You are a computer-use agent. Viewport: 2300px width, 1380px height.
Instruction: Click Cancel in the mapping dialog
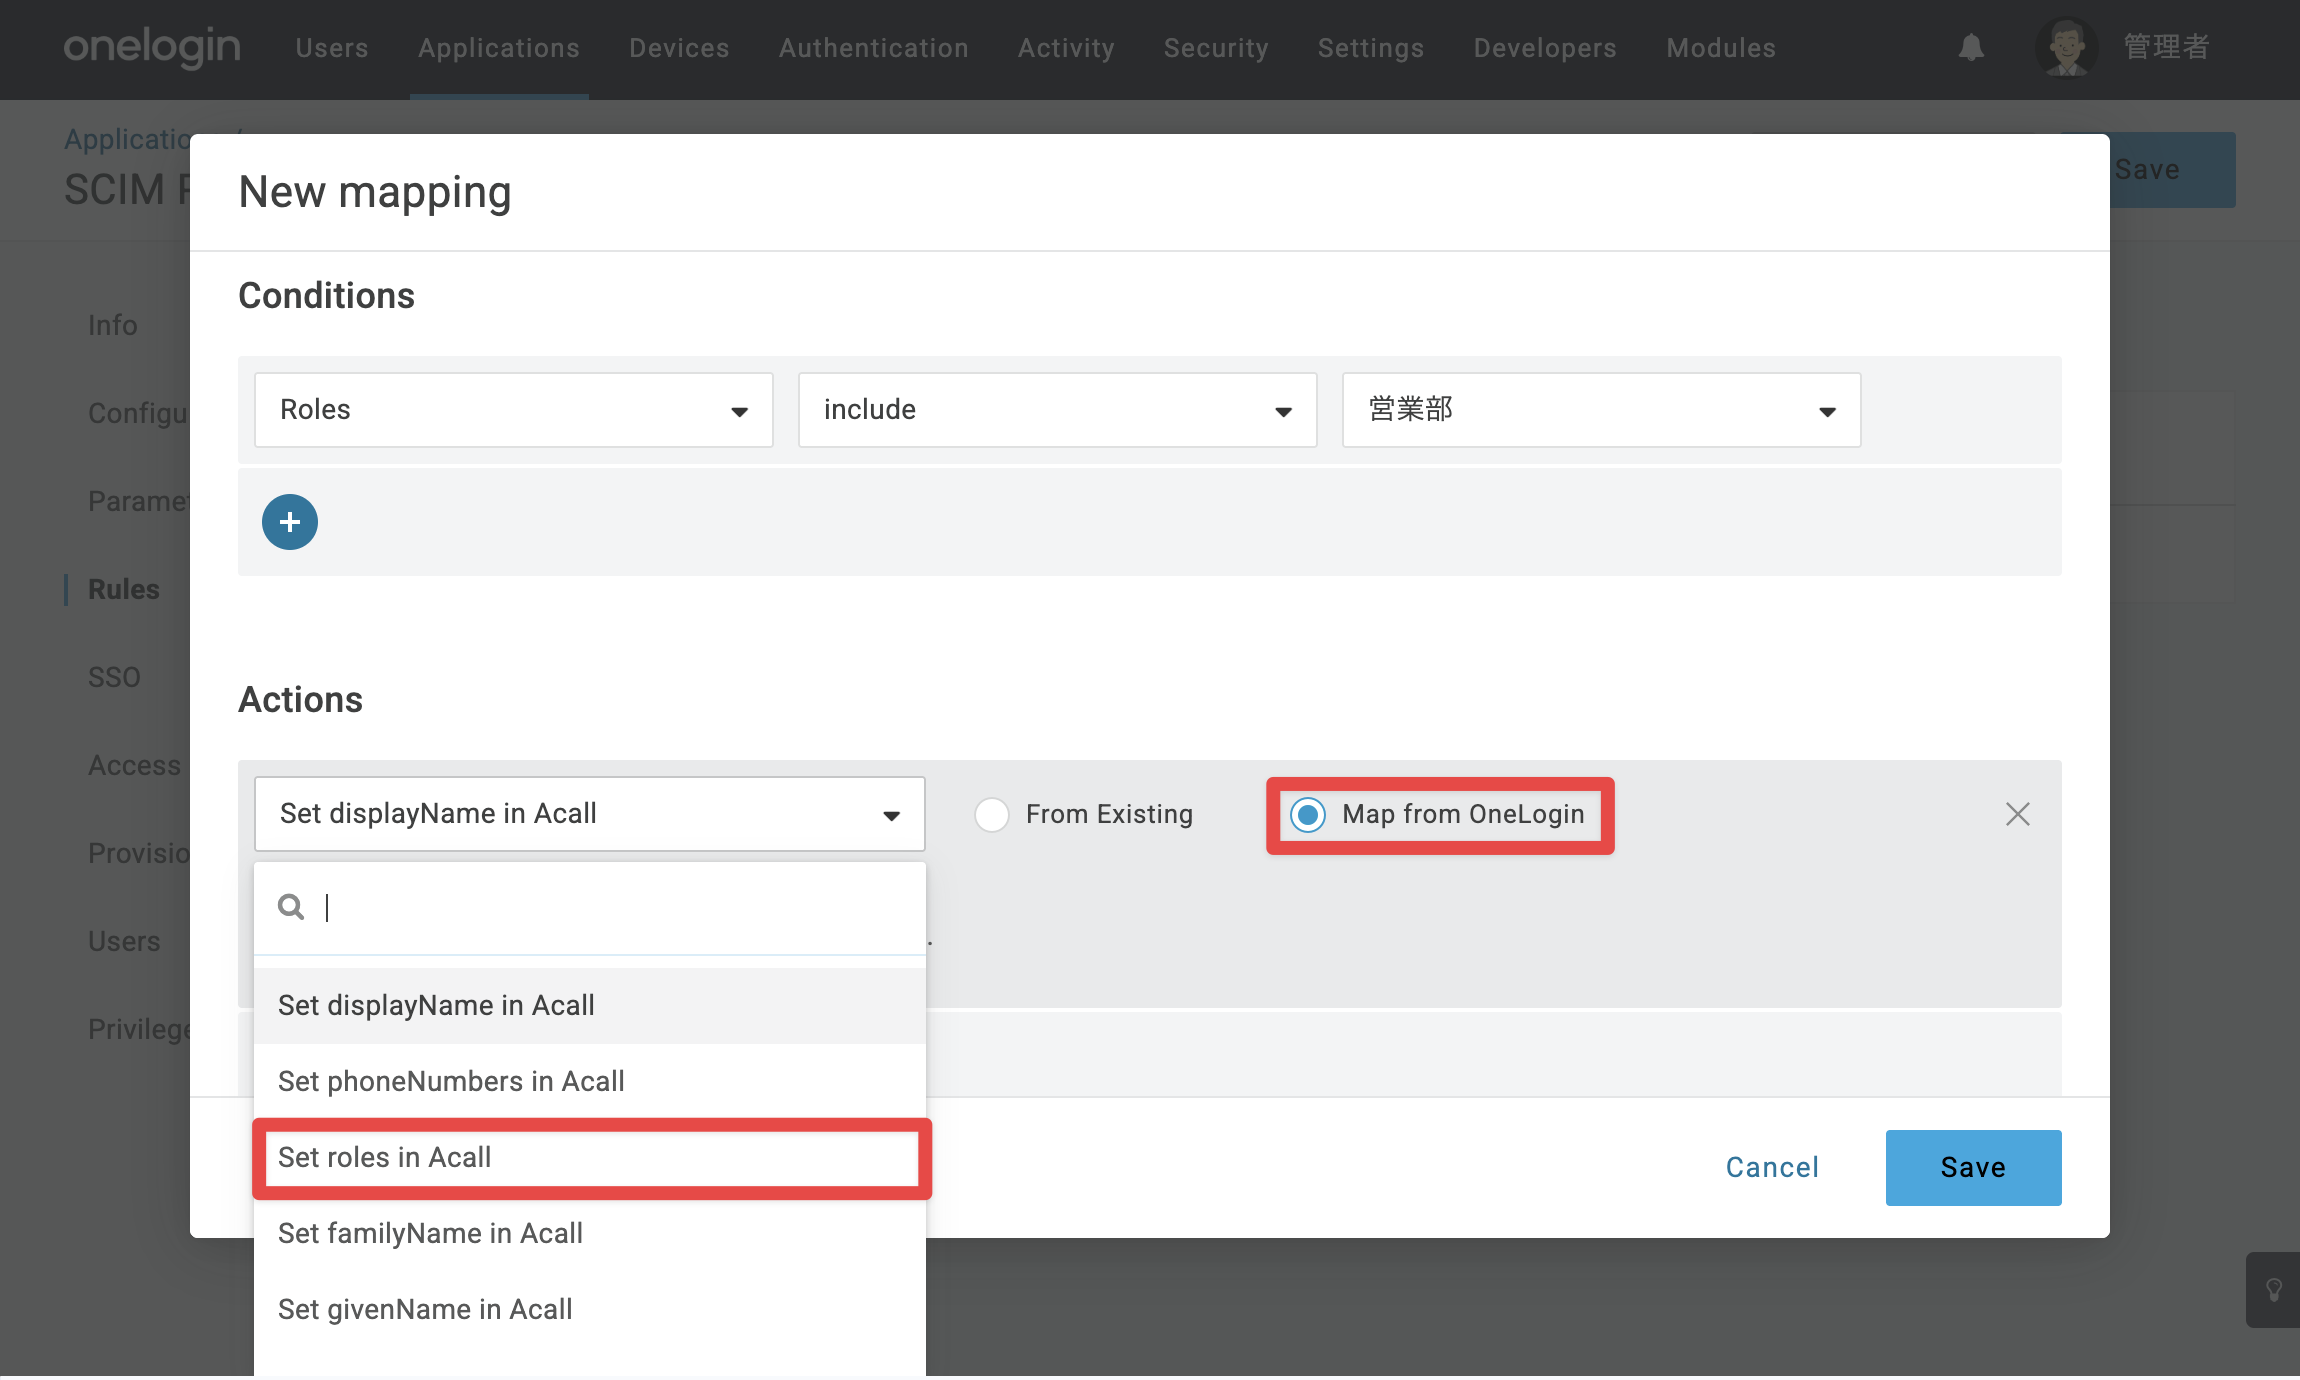[1772, 1167]
